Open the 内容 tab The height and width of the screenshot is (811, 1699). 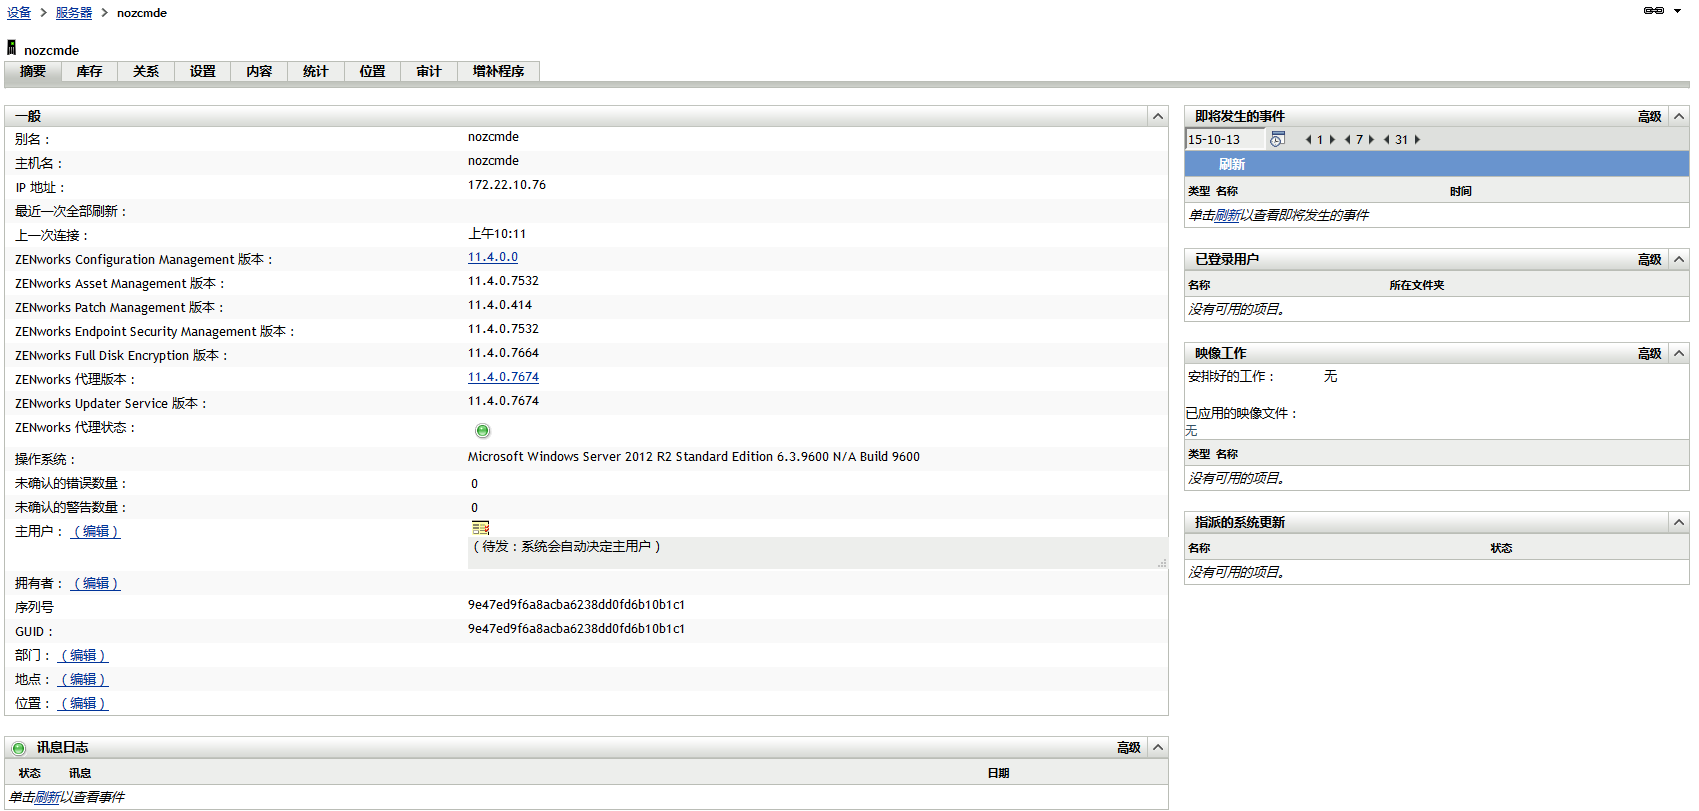click(259, 71)
